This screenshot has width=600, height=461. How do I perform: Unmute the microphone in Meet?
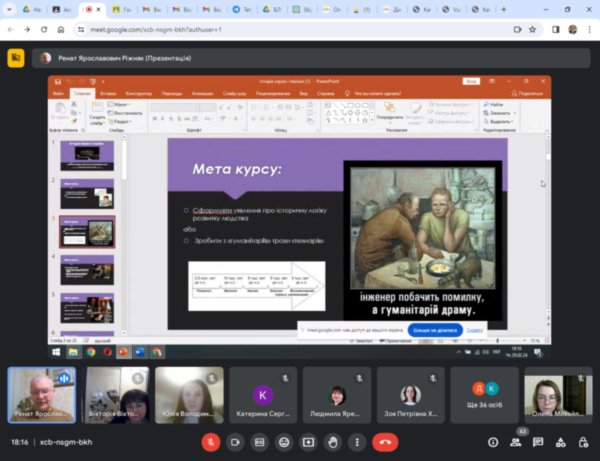[x=211, y=441]
